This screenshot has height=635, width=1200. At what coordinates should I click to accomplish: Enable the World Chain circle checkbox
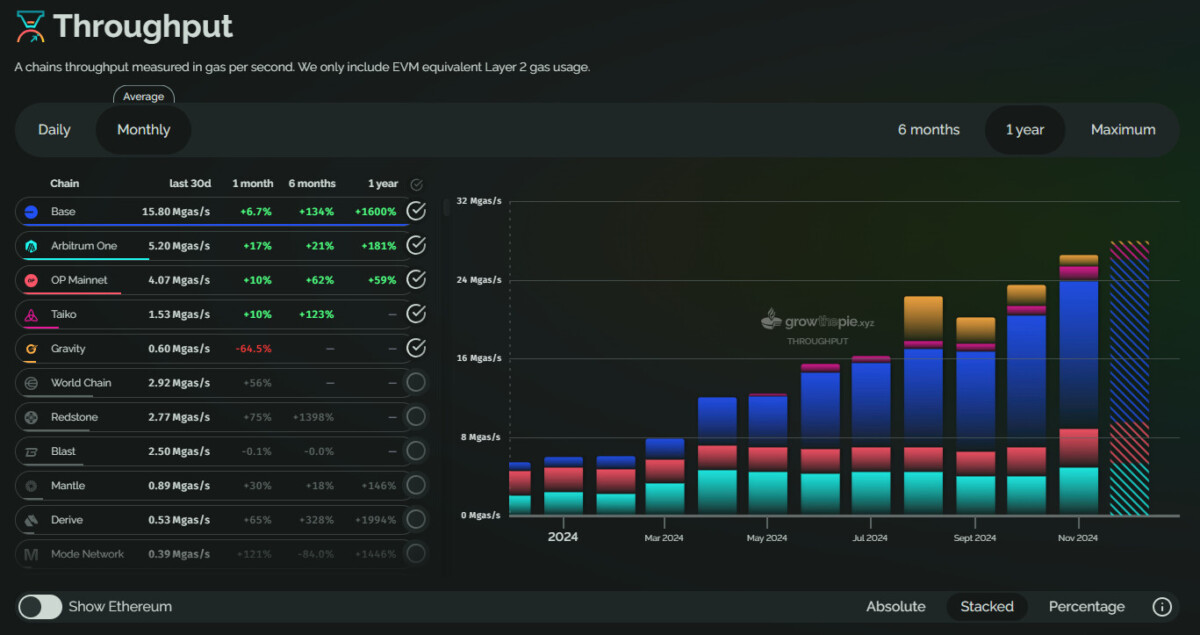416,382
